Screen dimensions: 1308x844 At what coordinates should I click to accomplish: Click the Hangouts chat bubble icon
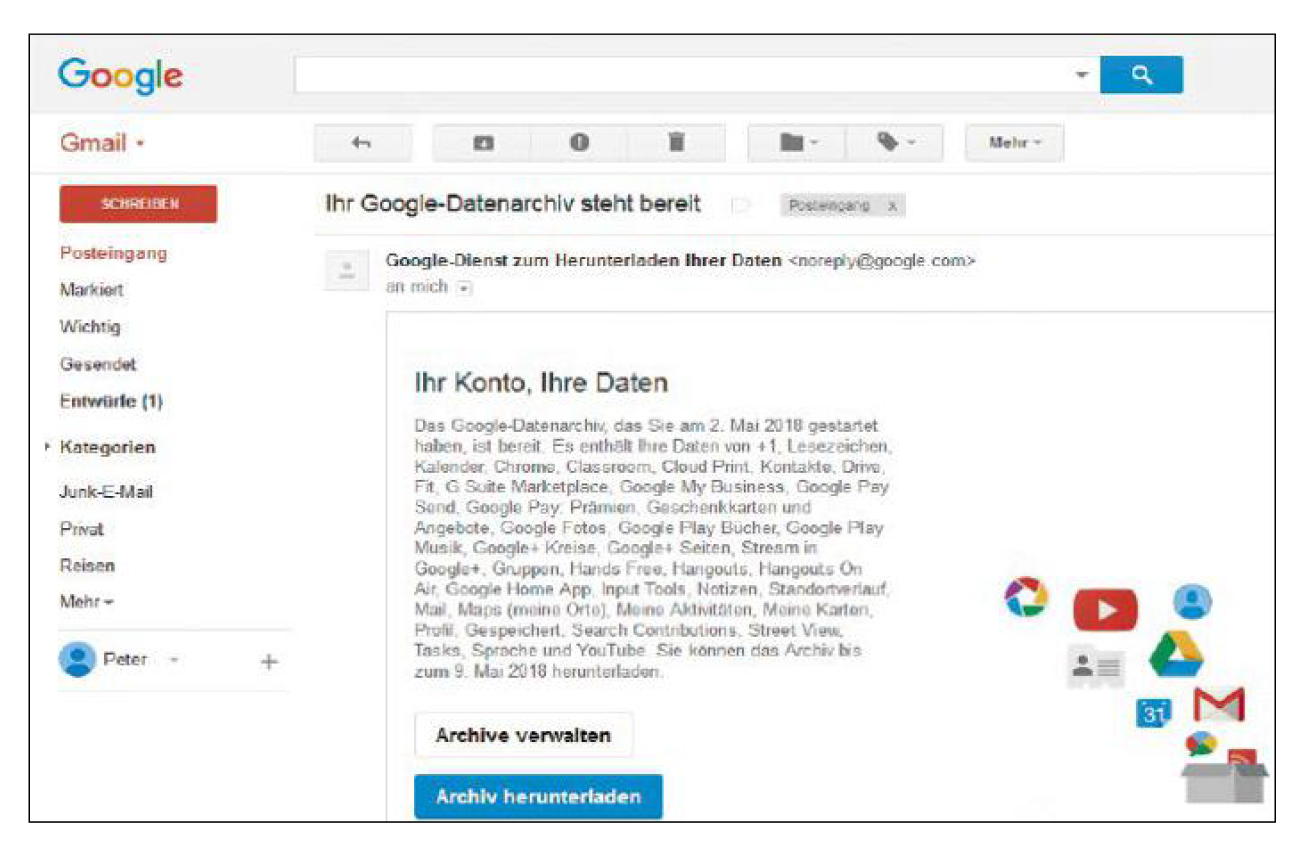(x=1200, y=744)
